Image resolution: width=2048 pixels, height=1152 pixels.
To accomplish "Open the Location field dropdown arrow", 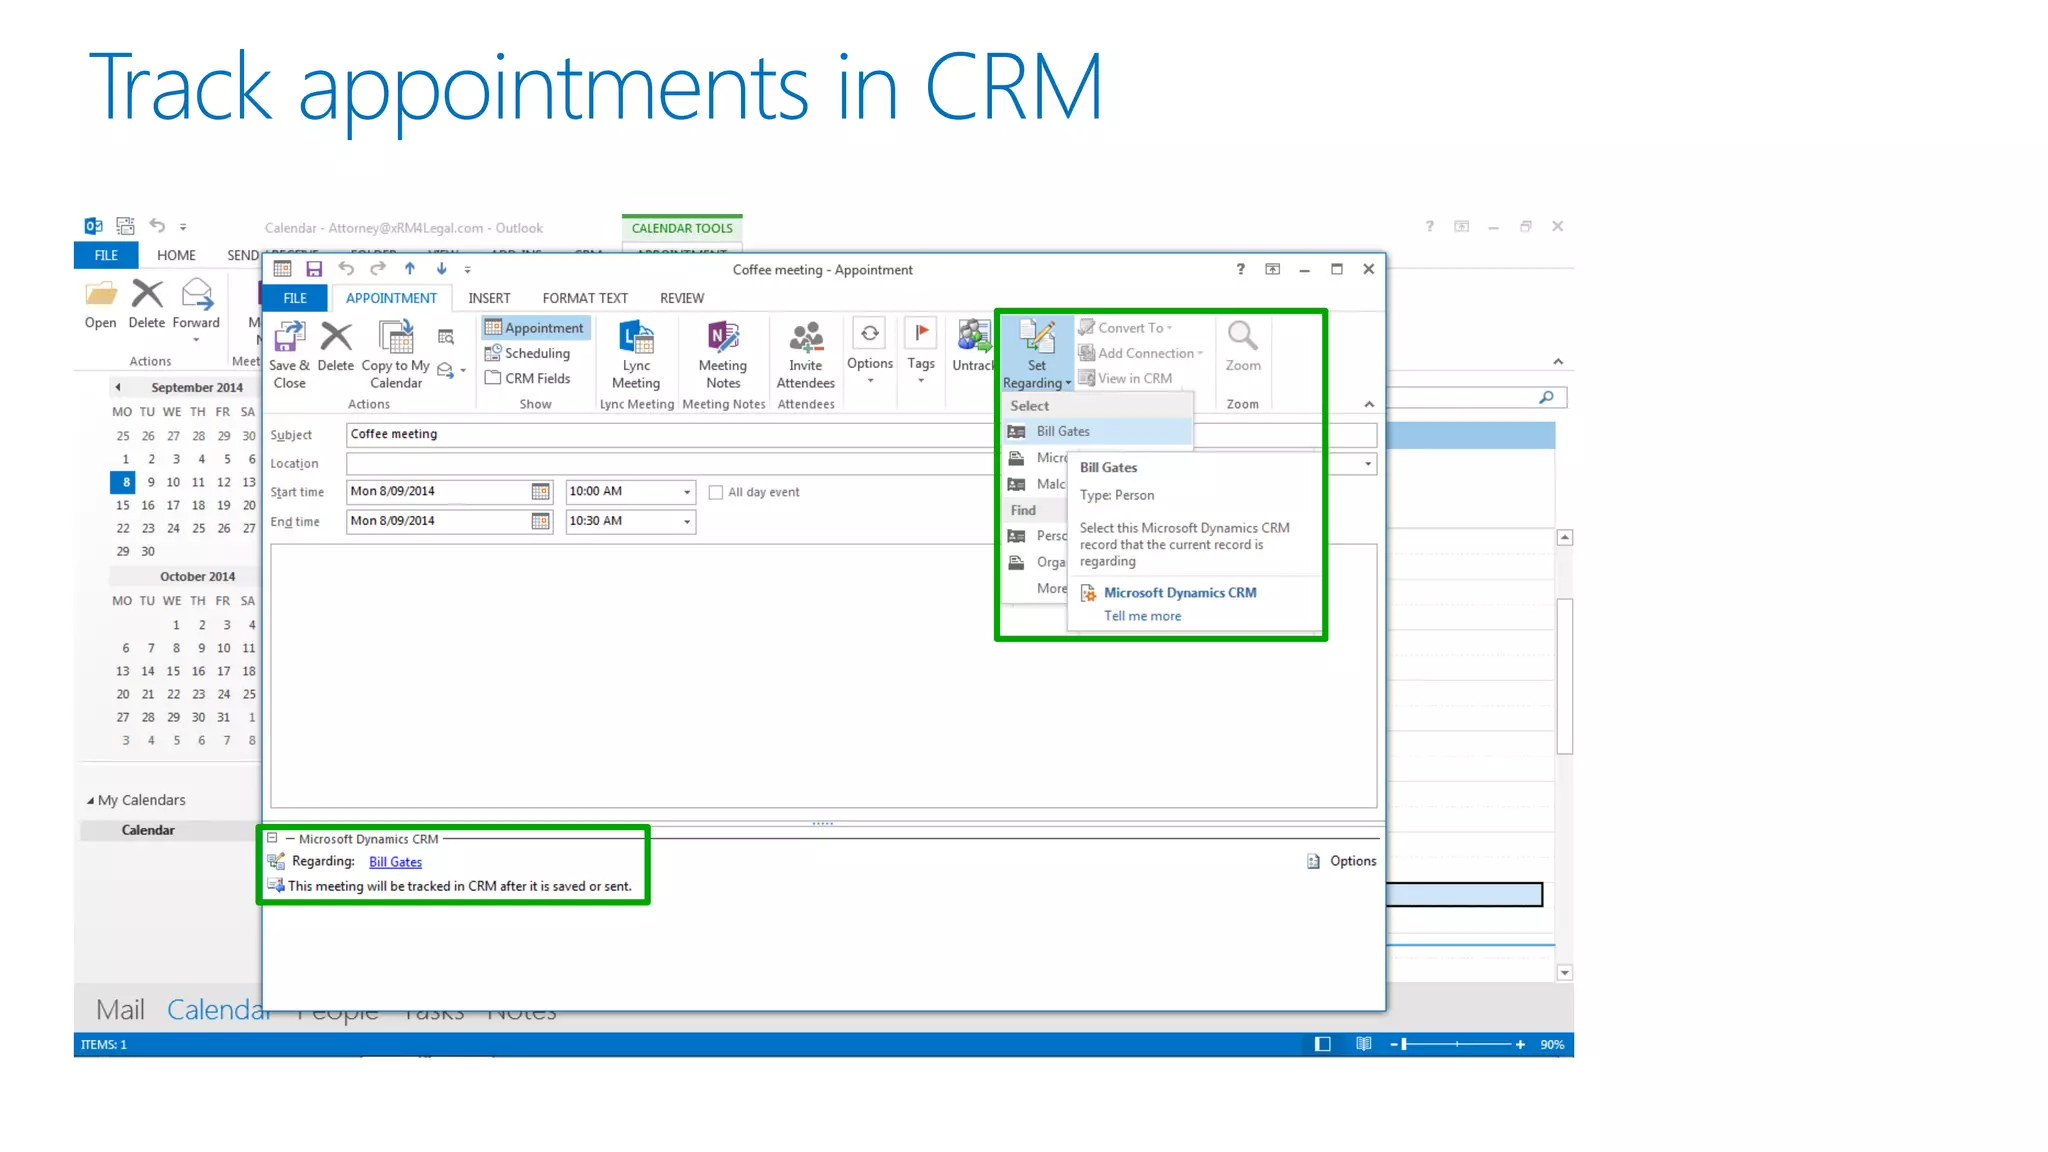I will pyautogui.click(x=1368, y=464).
